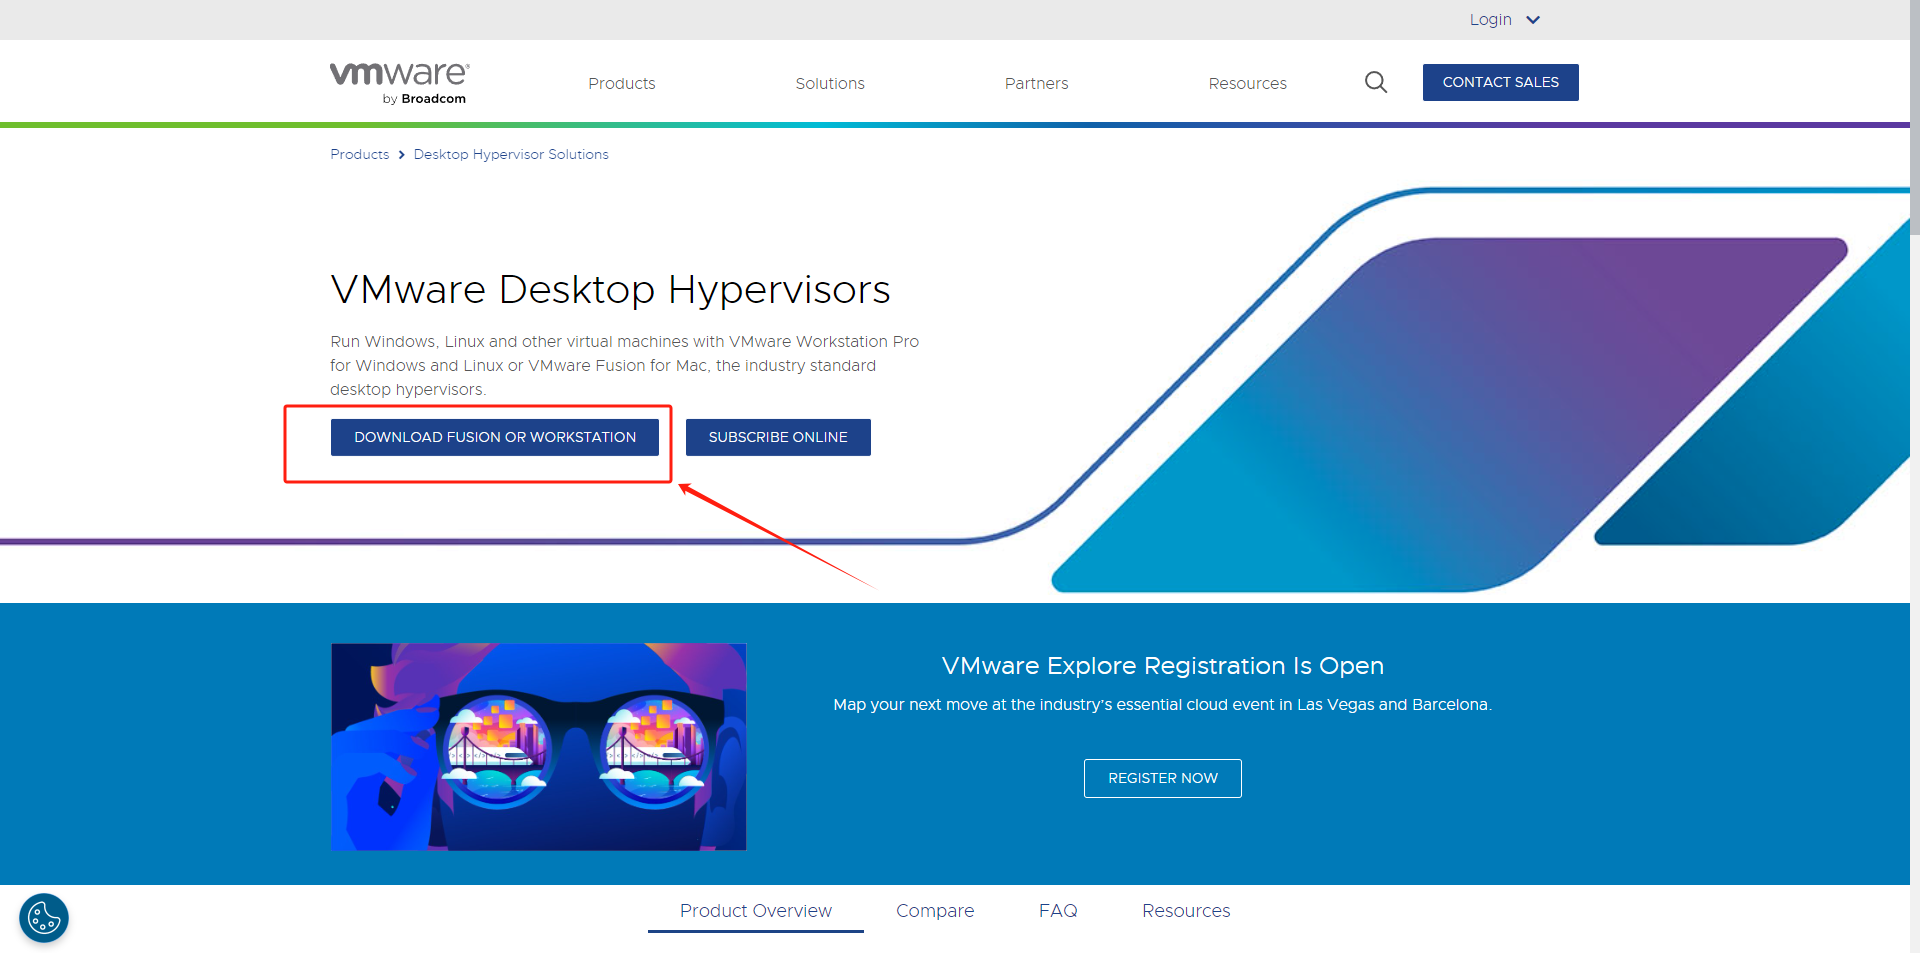Click the breadcrumb chevron separator
1920x953 pixels.
402,155
